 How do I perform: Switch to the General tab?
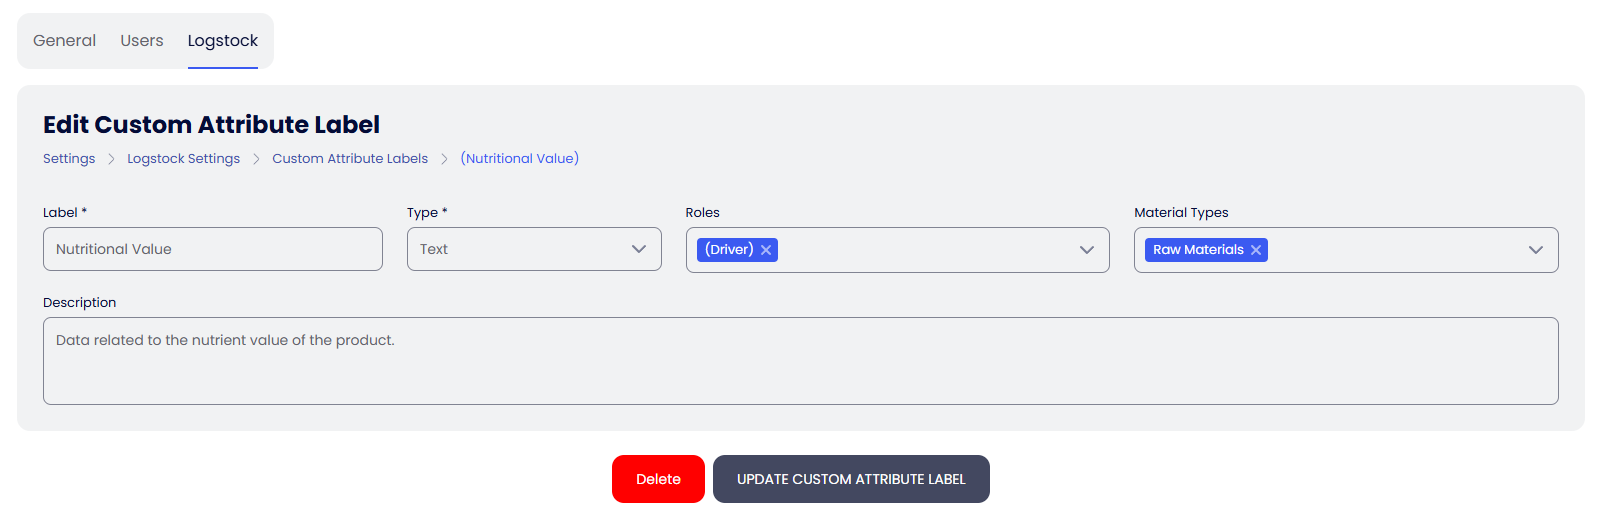pyautogui.click(x=64, y=41)
